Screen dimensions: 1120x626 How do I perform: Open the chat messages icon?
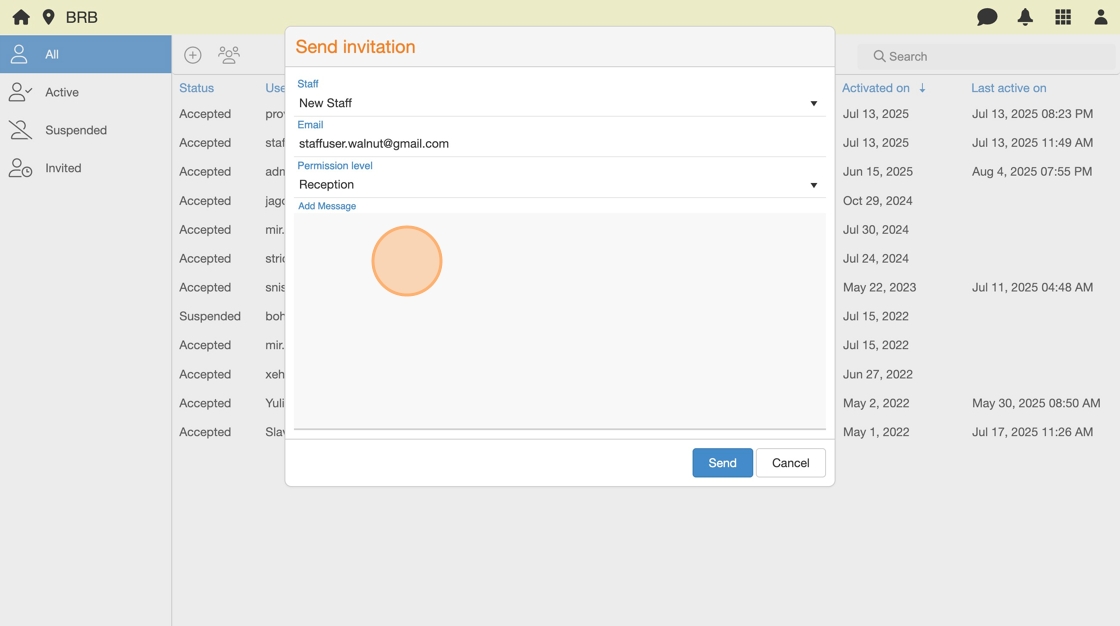tap(987, 17)
